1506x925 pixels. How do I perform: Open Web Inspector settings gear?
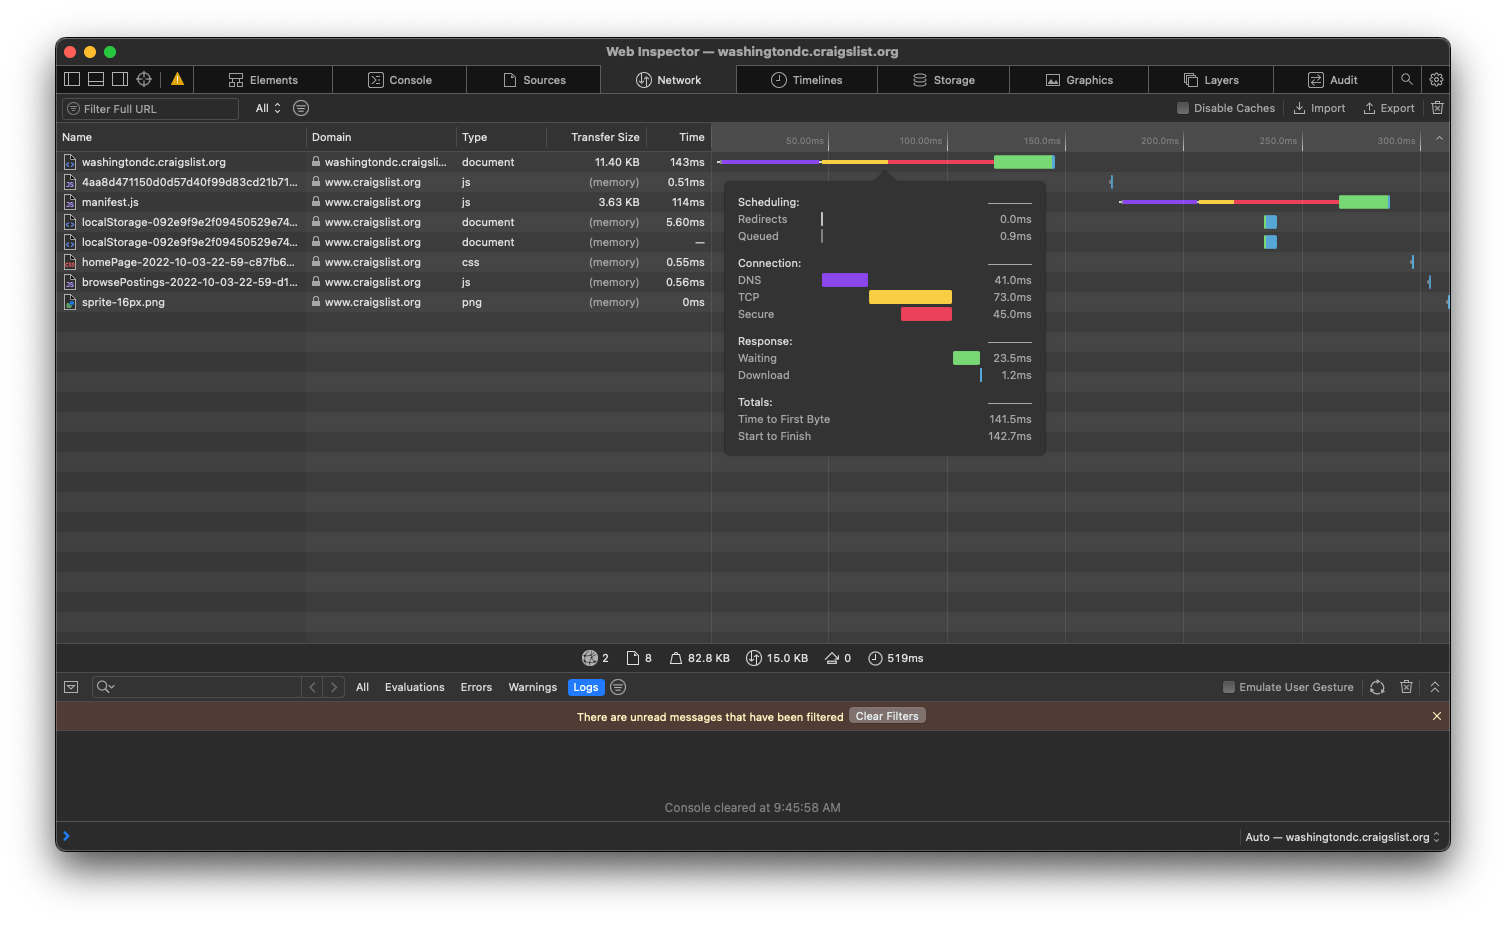[x=1436, y=79]
